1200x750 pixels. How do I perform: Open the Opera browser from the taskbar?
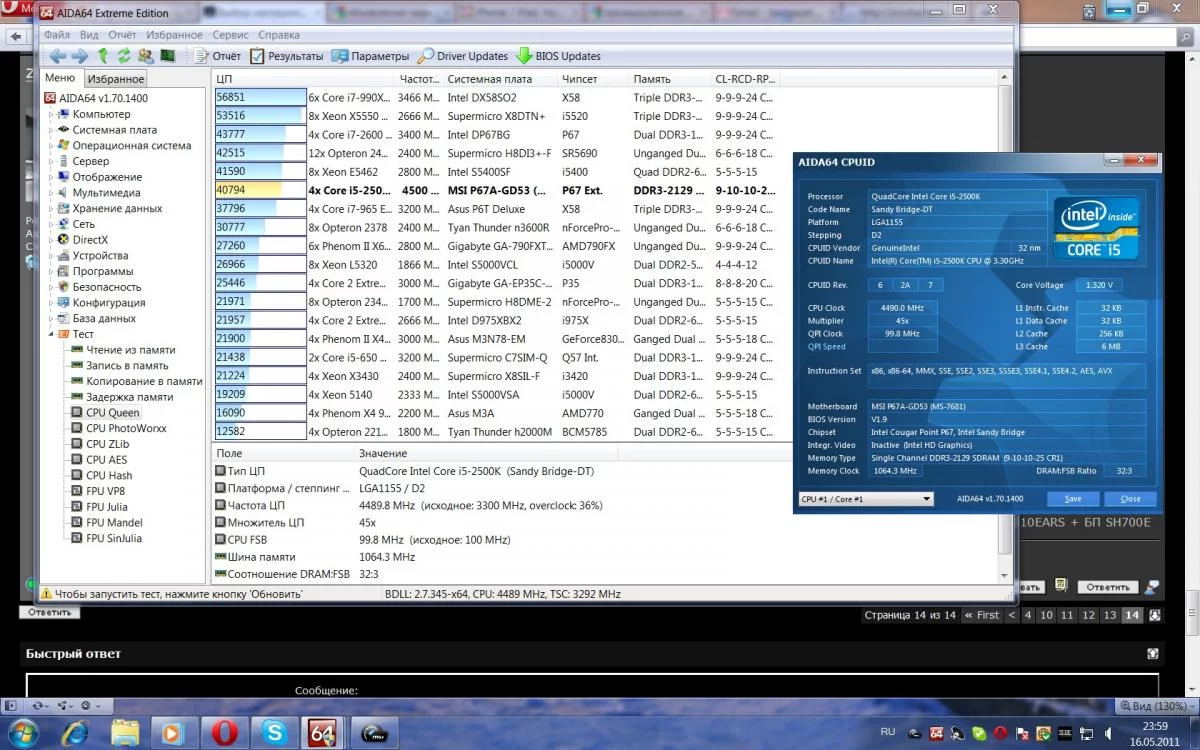pos(225,733)
